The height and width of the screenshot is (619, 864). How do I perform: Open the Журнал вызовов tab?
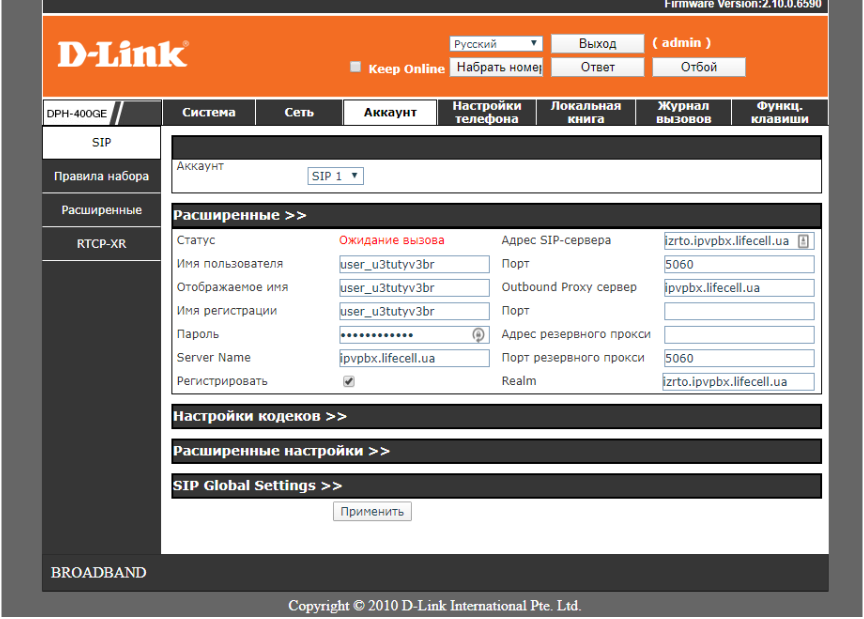683,112
